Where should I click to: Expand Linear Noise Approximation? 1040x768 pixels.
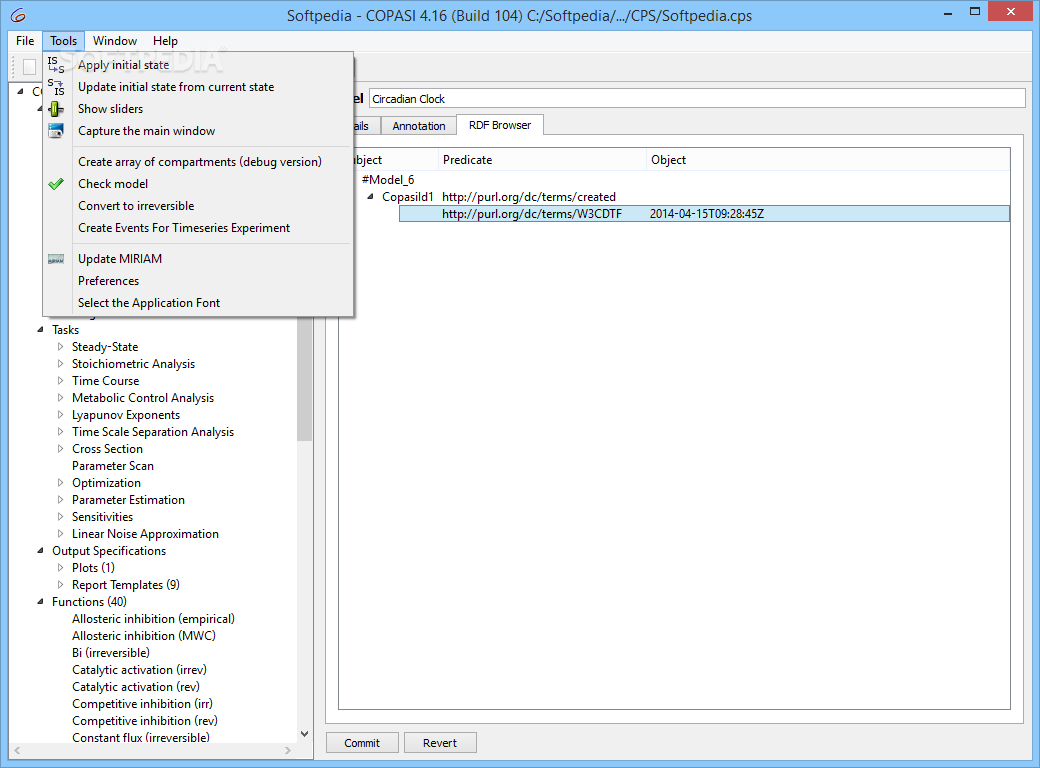pyautogui.click(x=60, y=534)
